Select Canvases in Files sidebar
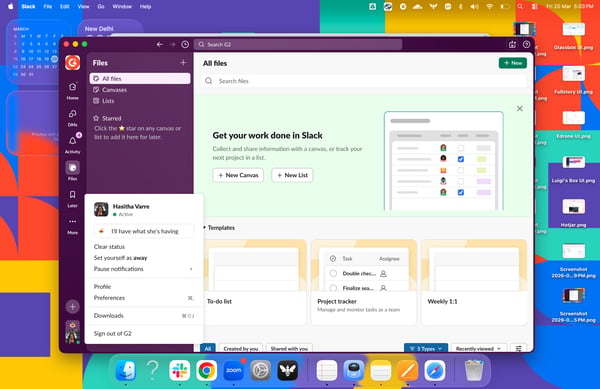This screenshot has width=600, height=389. click(140, 90)
